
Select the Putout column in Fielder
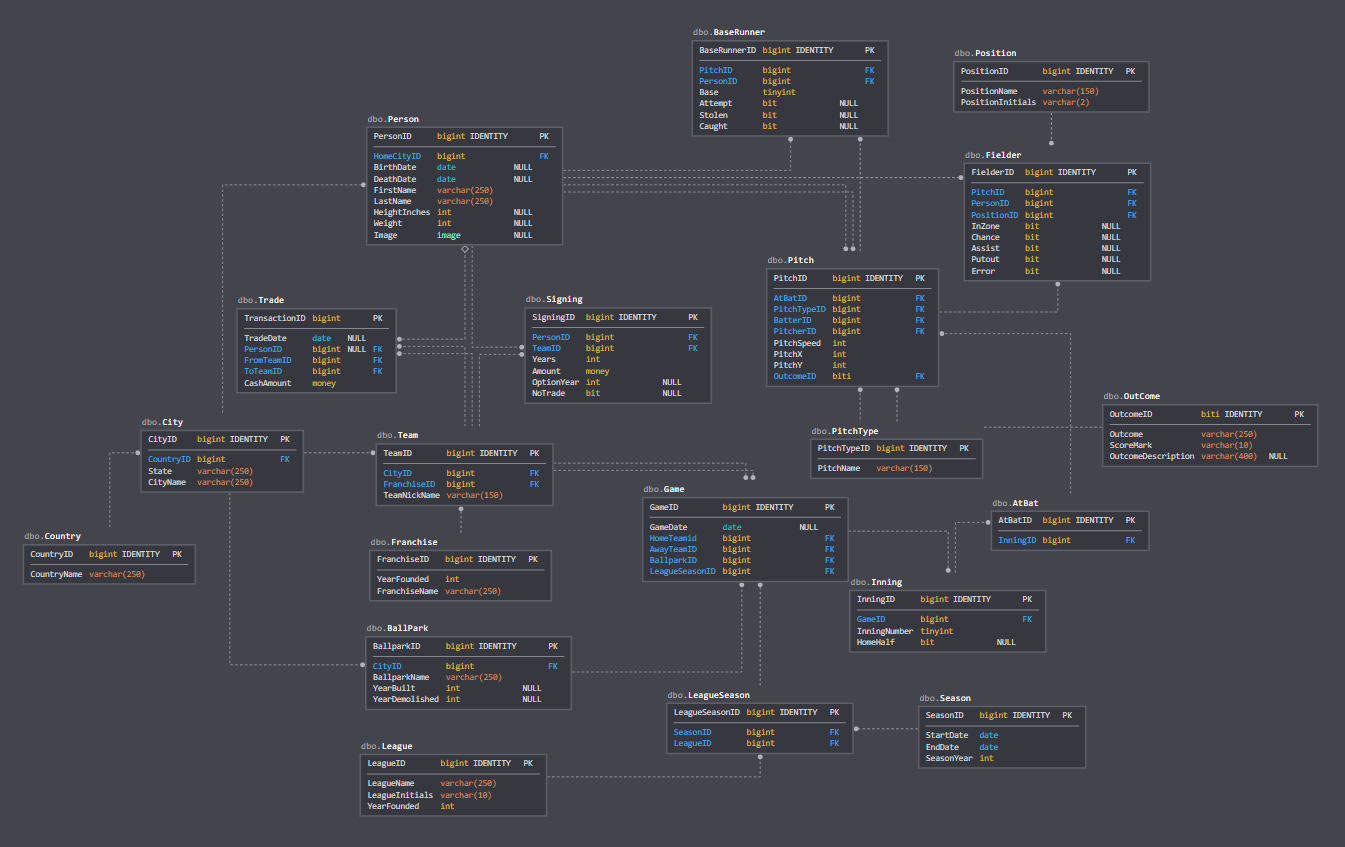(1058, 259)
